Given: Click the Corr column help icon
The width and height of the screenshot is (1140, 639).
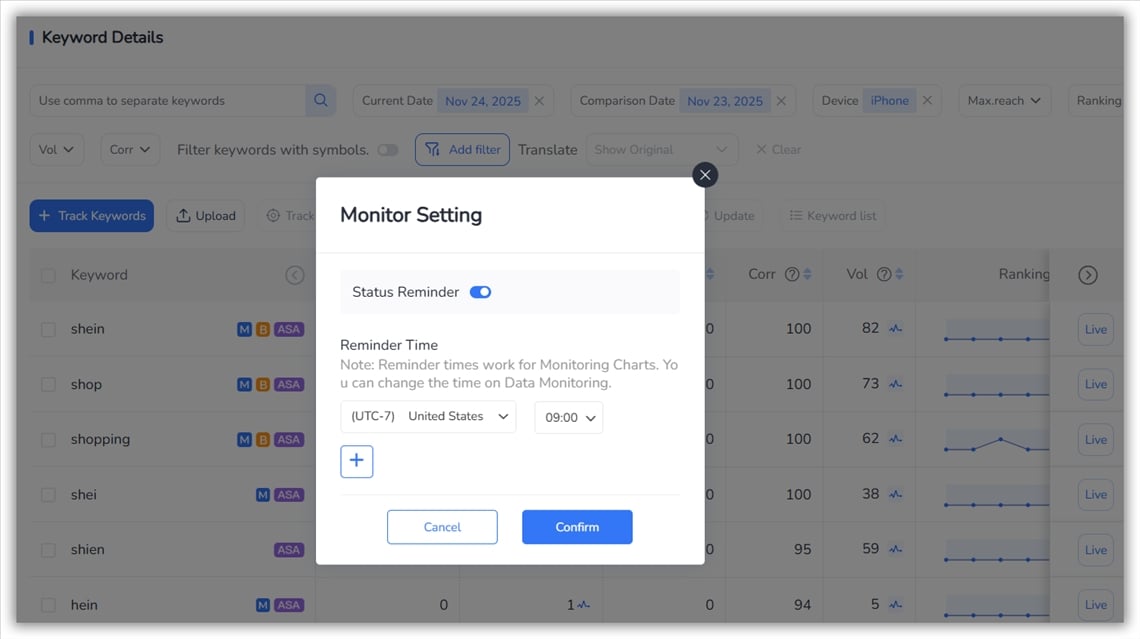Looking at the screenshot, I should click(791, 274).
